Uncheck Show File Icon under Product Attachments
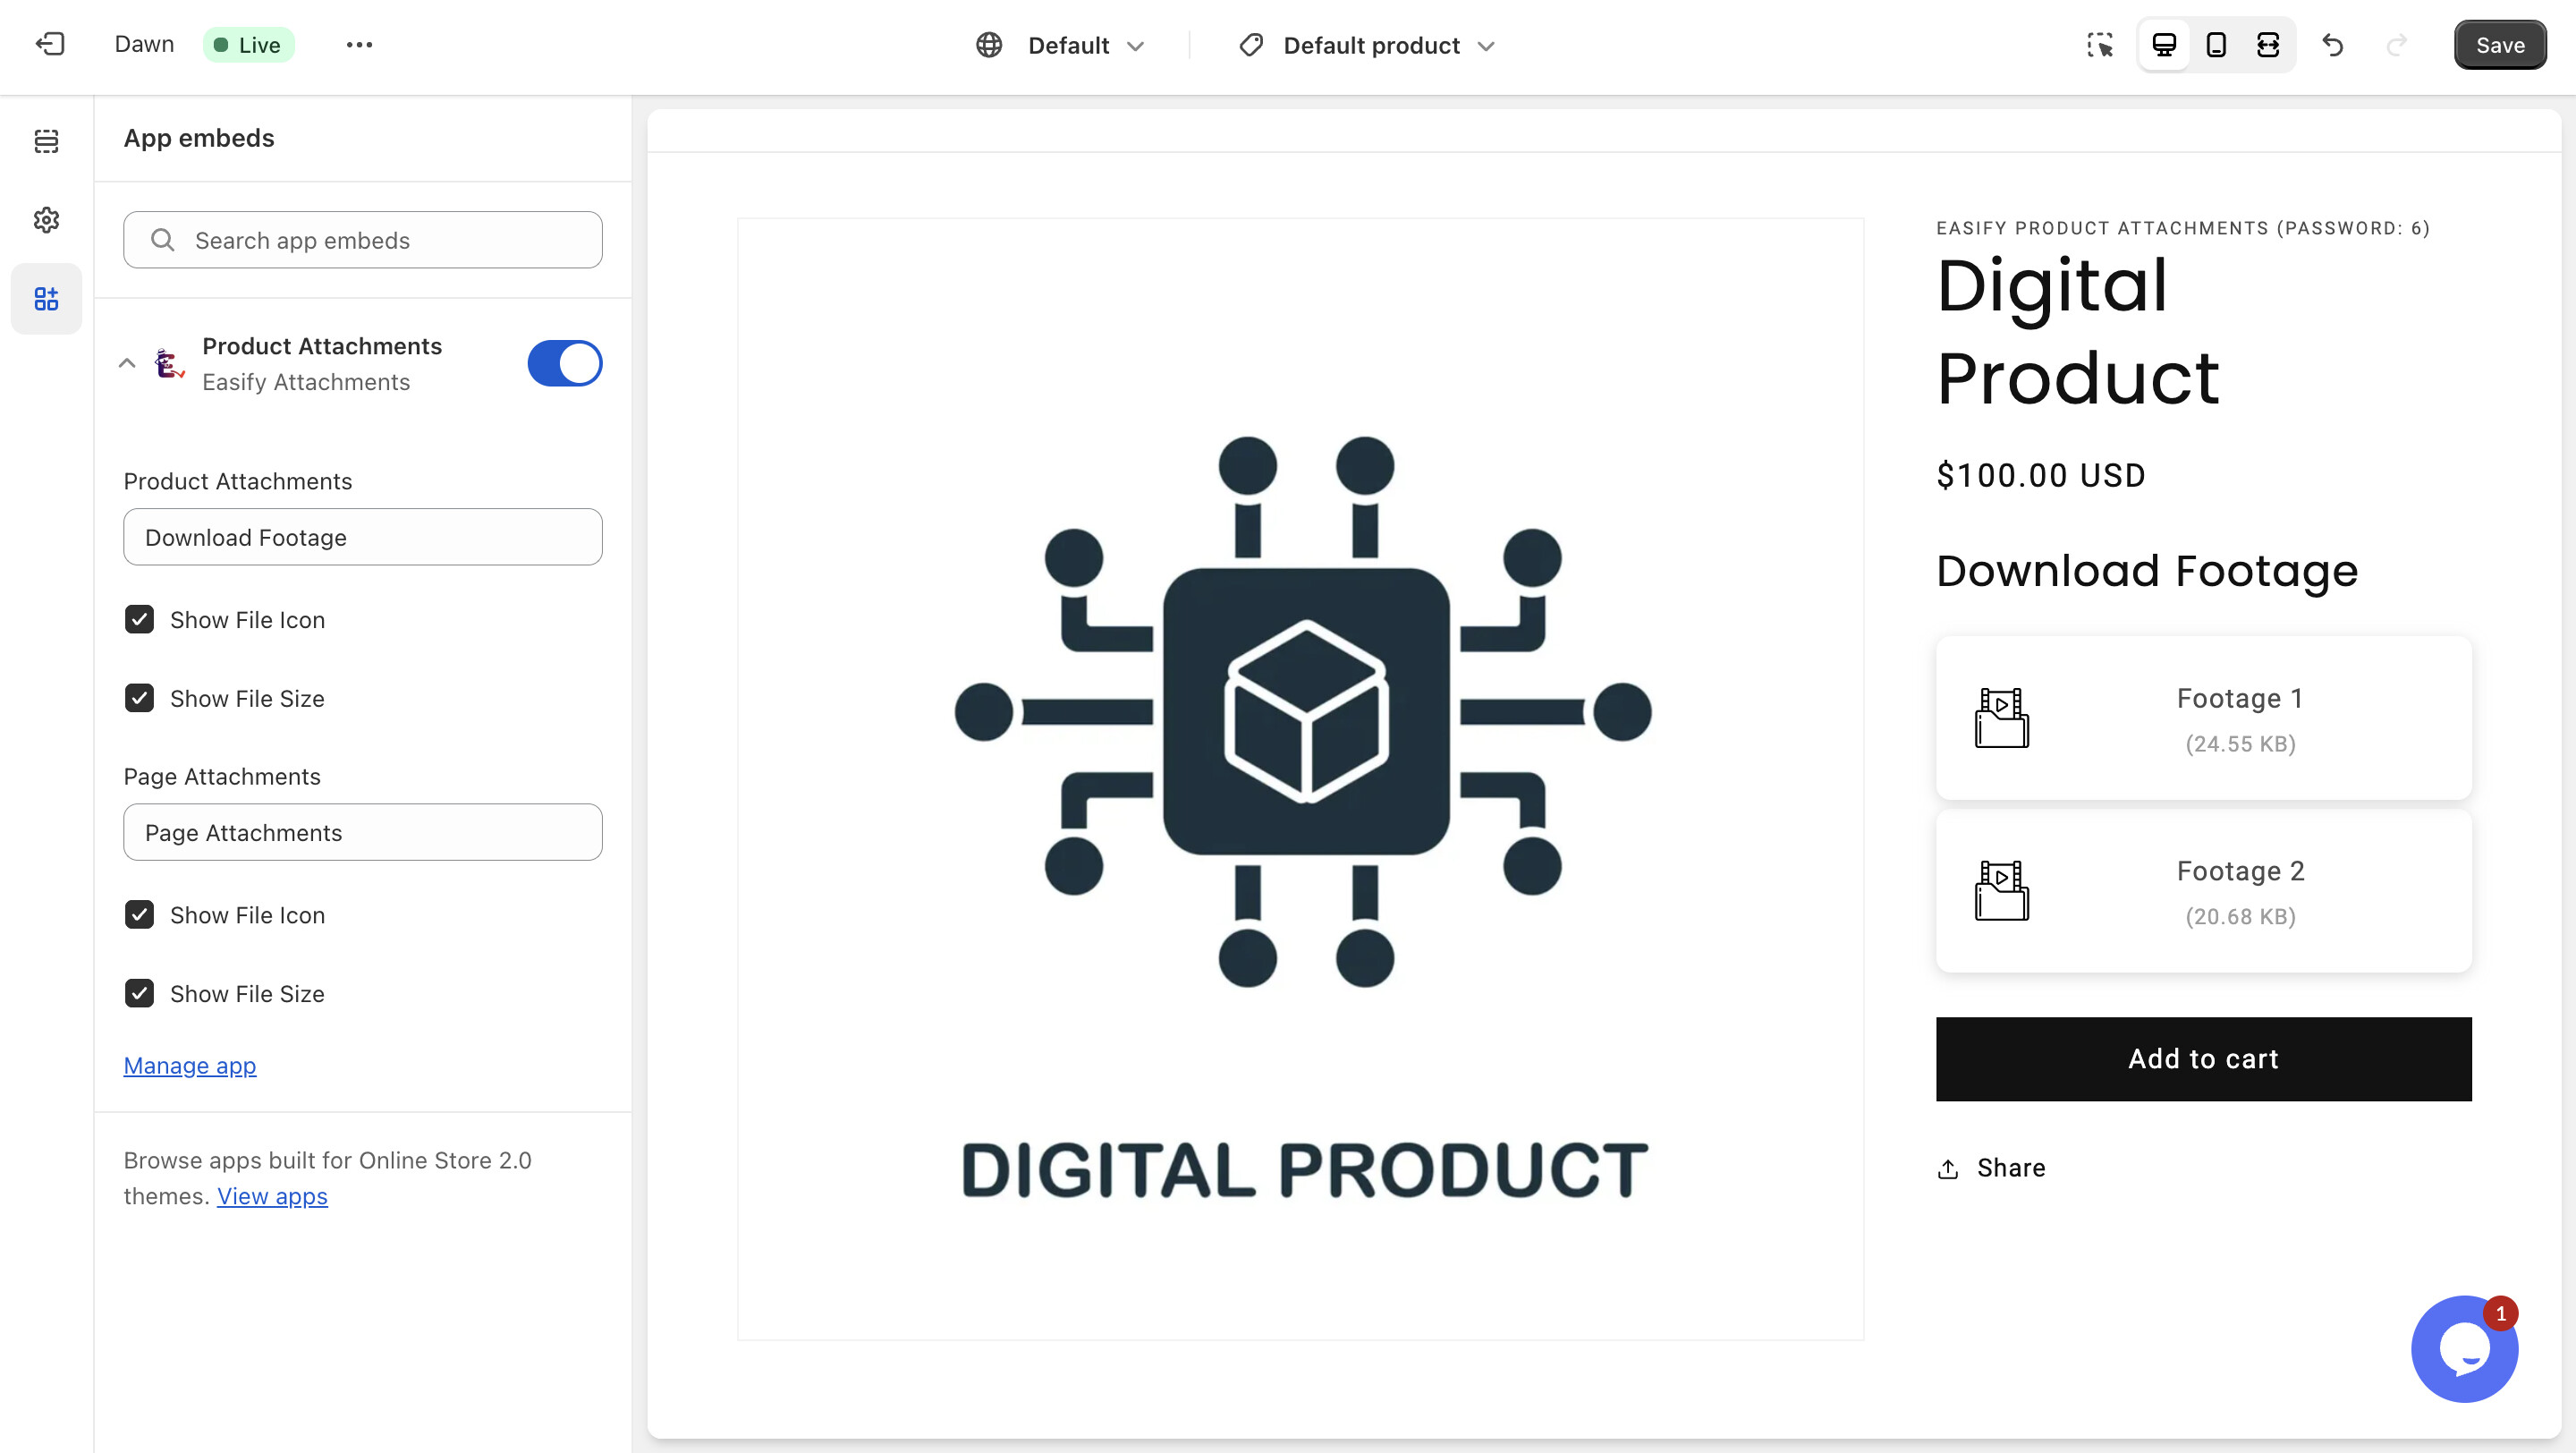The image size is (2576, 1453). [x=140, y=620]
